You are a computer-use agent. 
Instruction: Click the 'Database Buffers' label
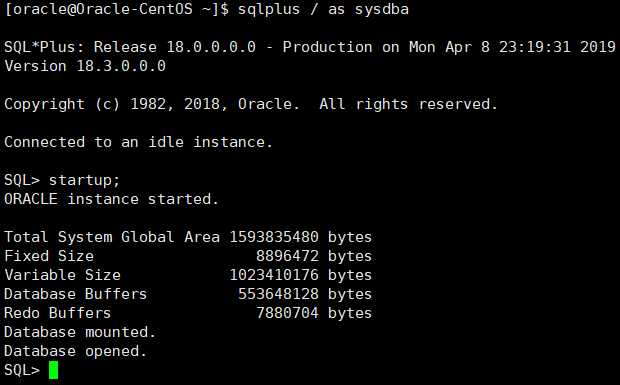[x=76, y=294]
